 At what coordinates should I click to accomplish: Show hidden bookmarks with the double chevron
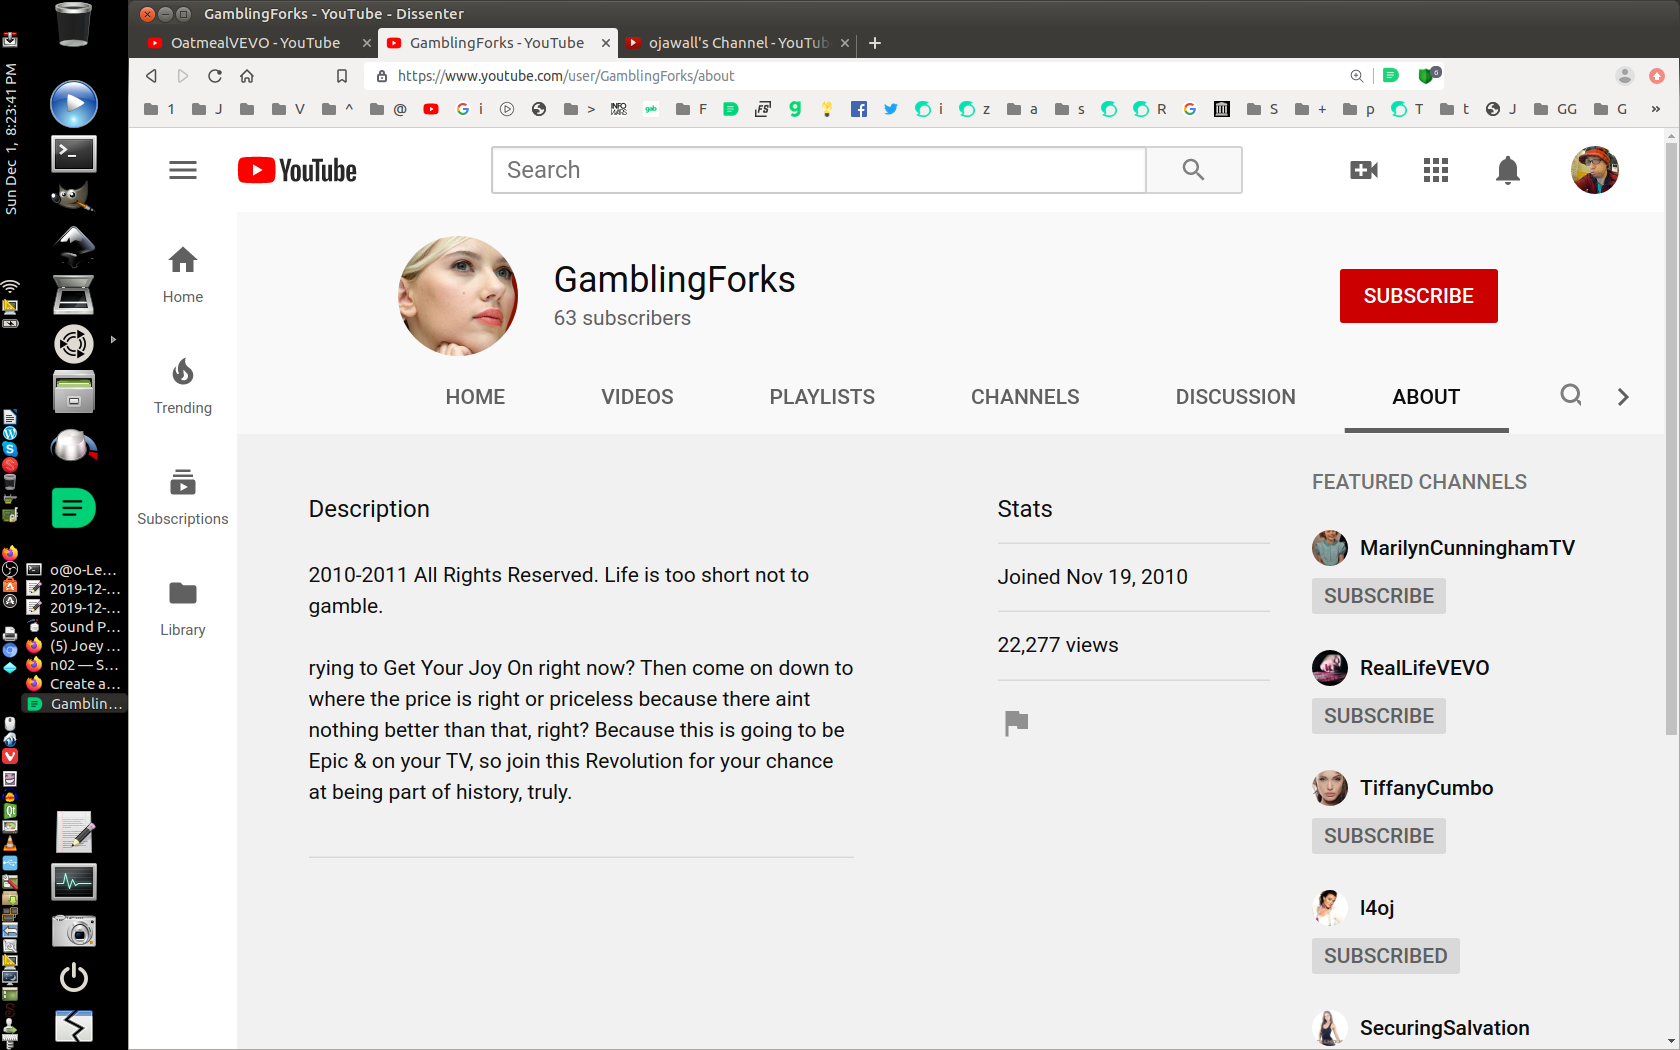pos(1656,109)
